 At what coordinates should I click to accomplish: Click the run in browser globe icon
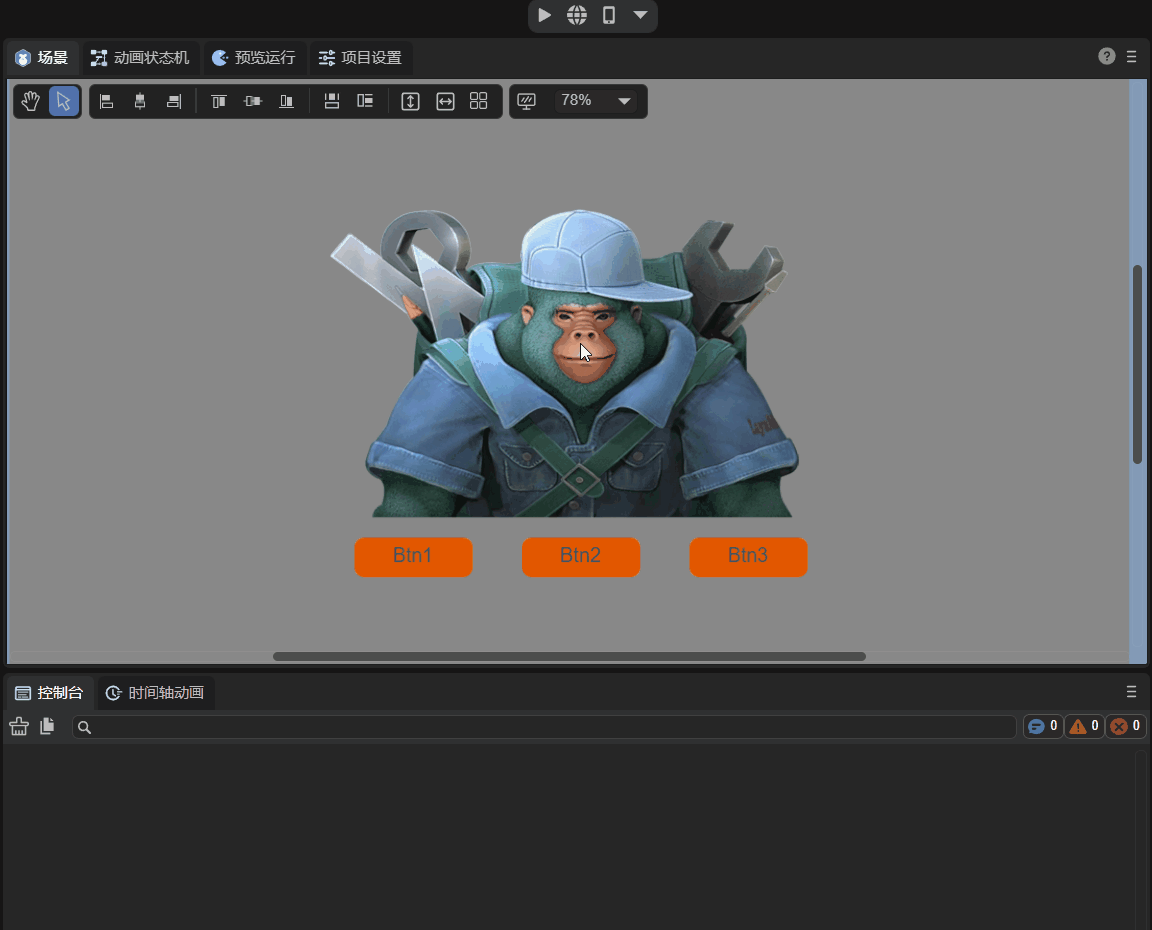point(577,15)
